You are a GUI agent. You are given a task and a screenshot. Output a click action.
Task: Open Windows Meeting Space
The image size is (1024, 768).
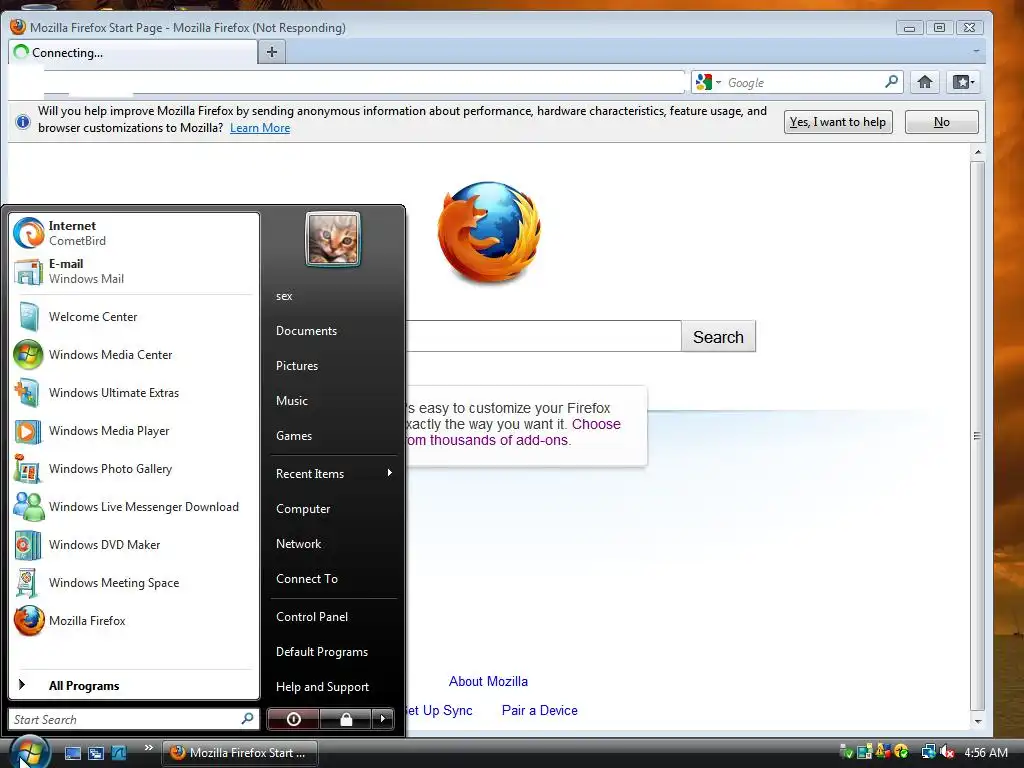tap(134, 583)
